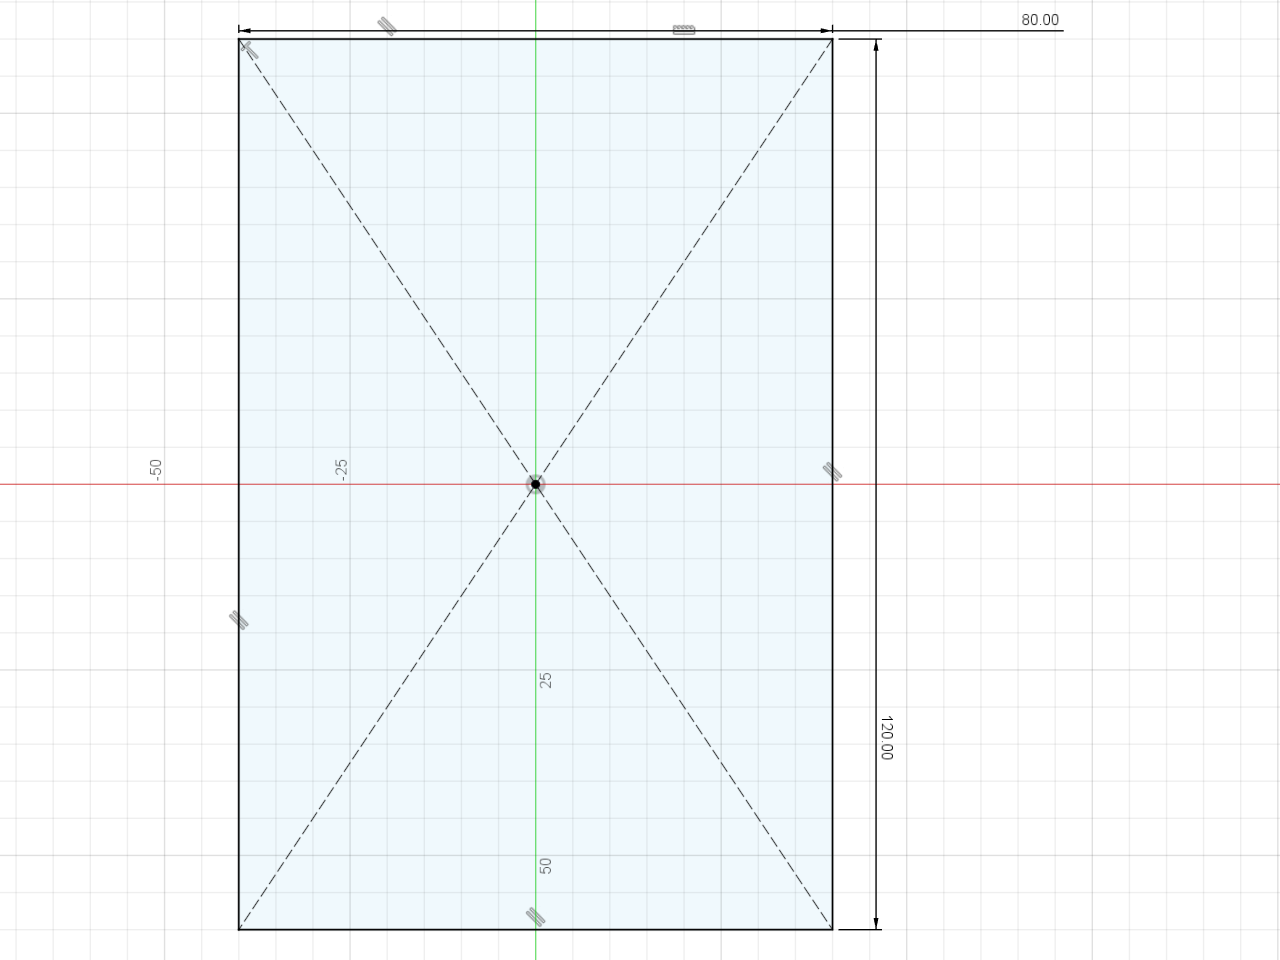Viewport: 1280px width, 960px height.
Task: Select the parallel constraint icon on bottom edge
Action: coord(535,916)
